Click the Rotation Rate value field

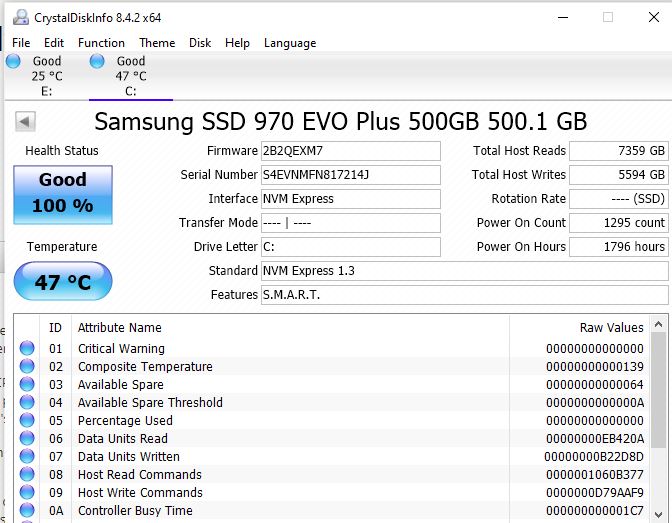pyautogui.click(x=618, y=199)
